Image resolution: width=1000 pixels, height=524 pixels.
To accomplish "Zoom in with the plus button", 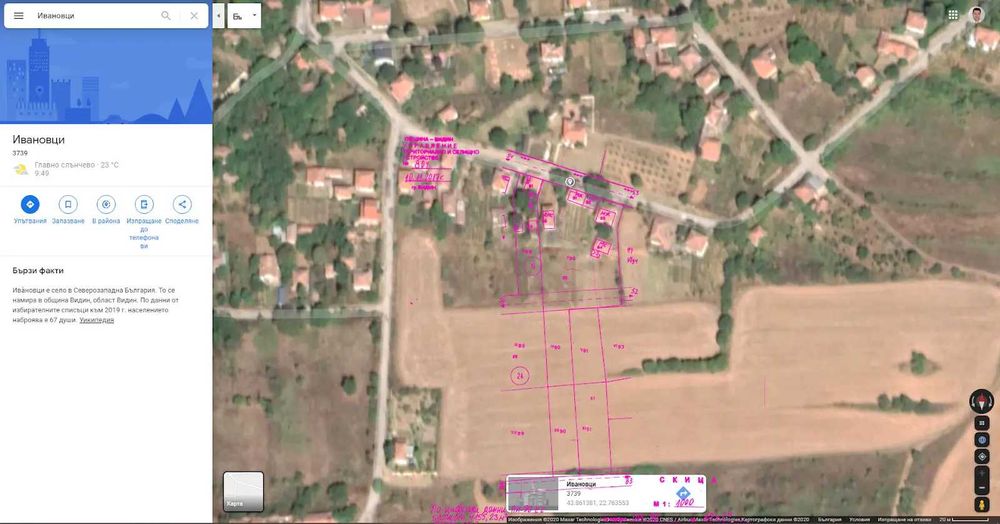I will pyautogui.click(x=982, y=474).
